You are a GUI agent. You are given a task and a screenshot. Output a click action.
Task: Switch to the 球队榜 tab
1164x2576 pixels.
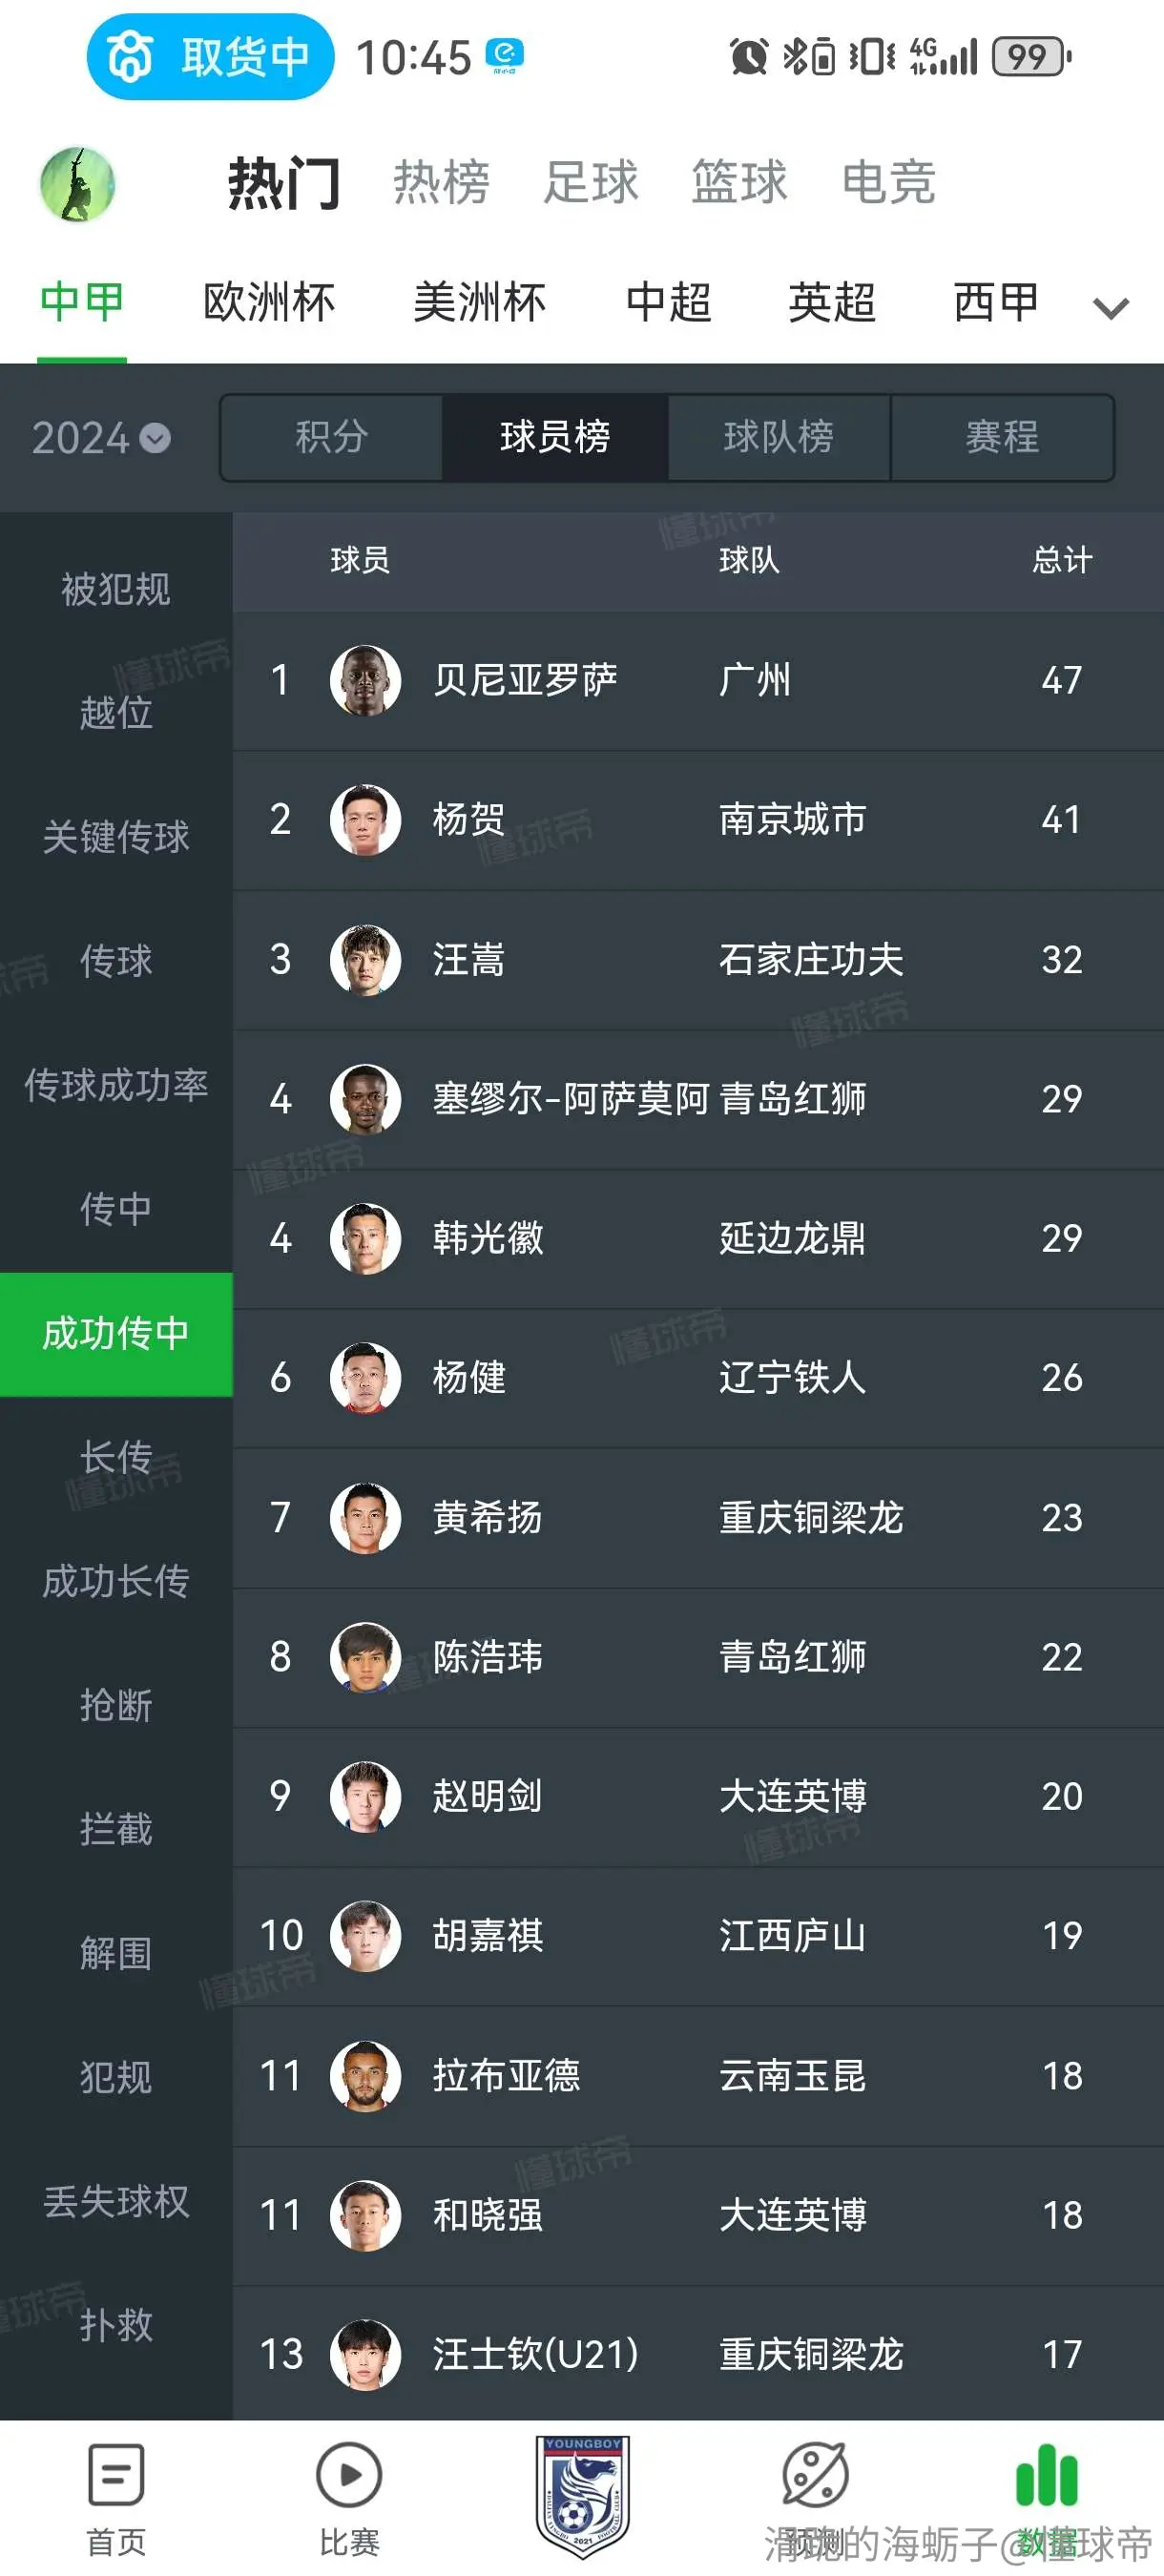point(778,437)
